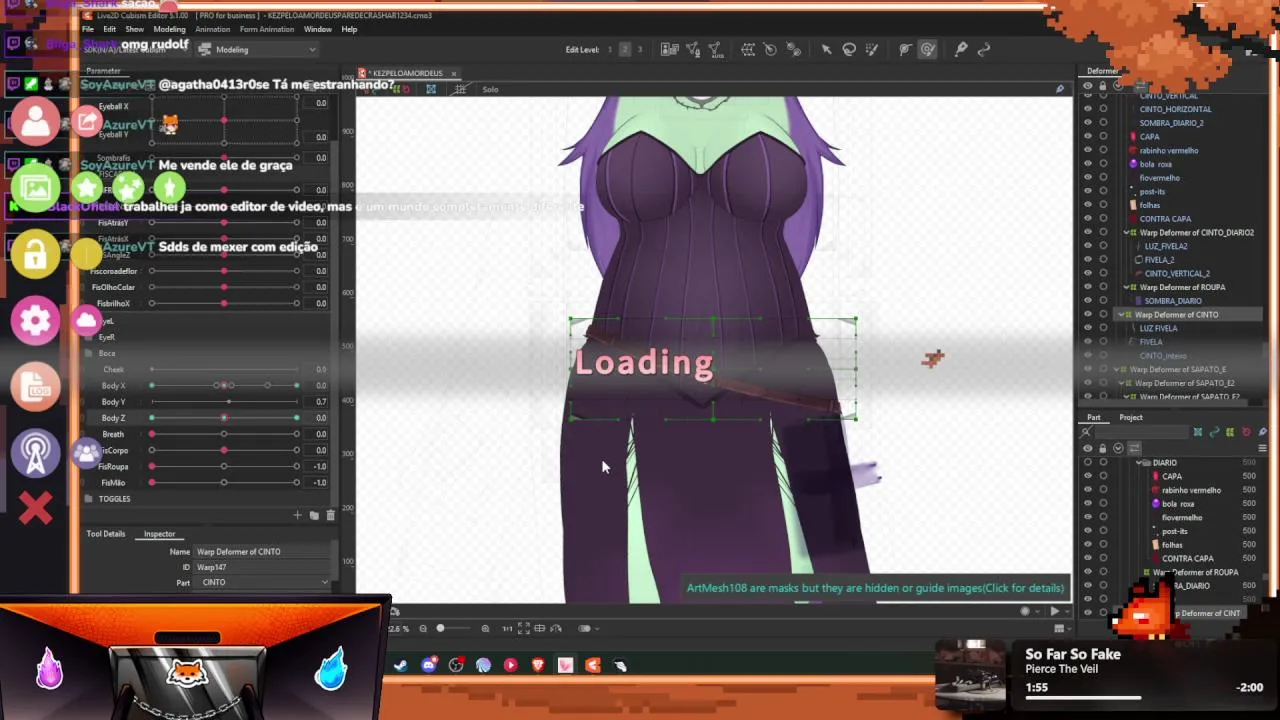Click the blue focus icon in canvas bar

[x=431, y=89]
